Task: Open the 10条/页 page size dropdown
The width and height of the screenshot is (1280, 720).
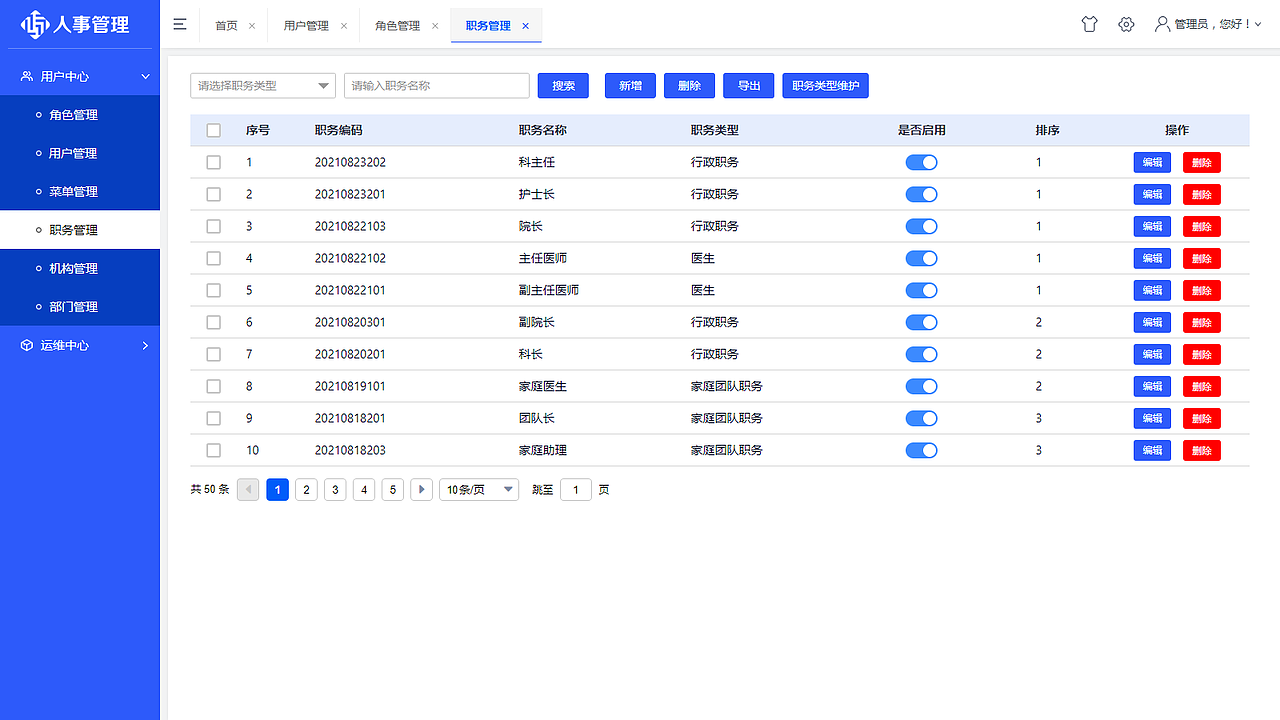Action: click(x=478, y=489)
